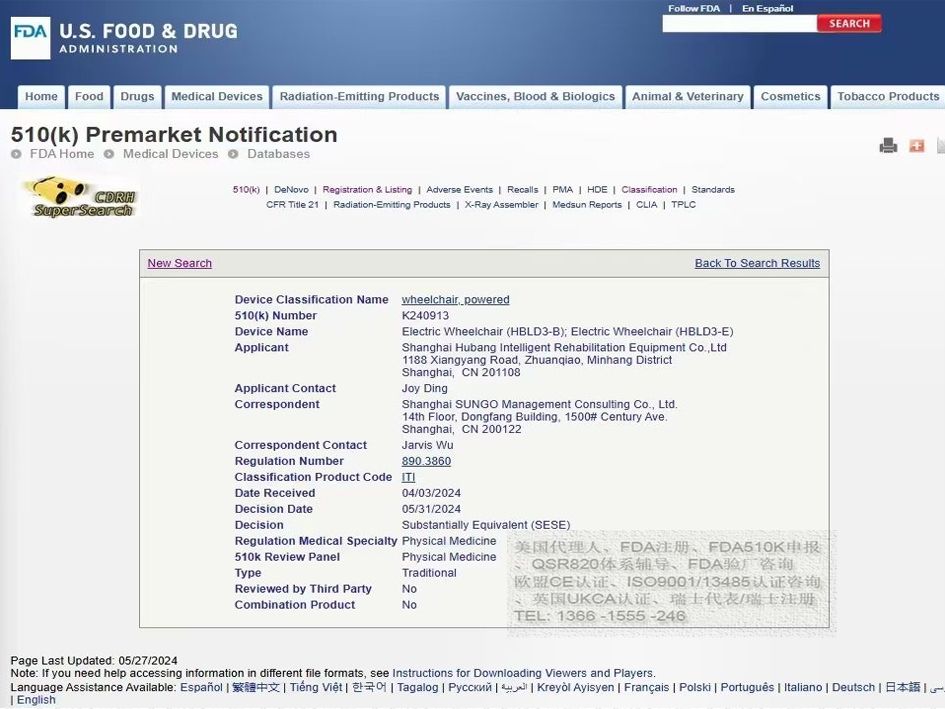
Task: Click the orange plus share icon
Action: pos(917,145)
